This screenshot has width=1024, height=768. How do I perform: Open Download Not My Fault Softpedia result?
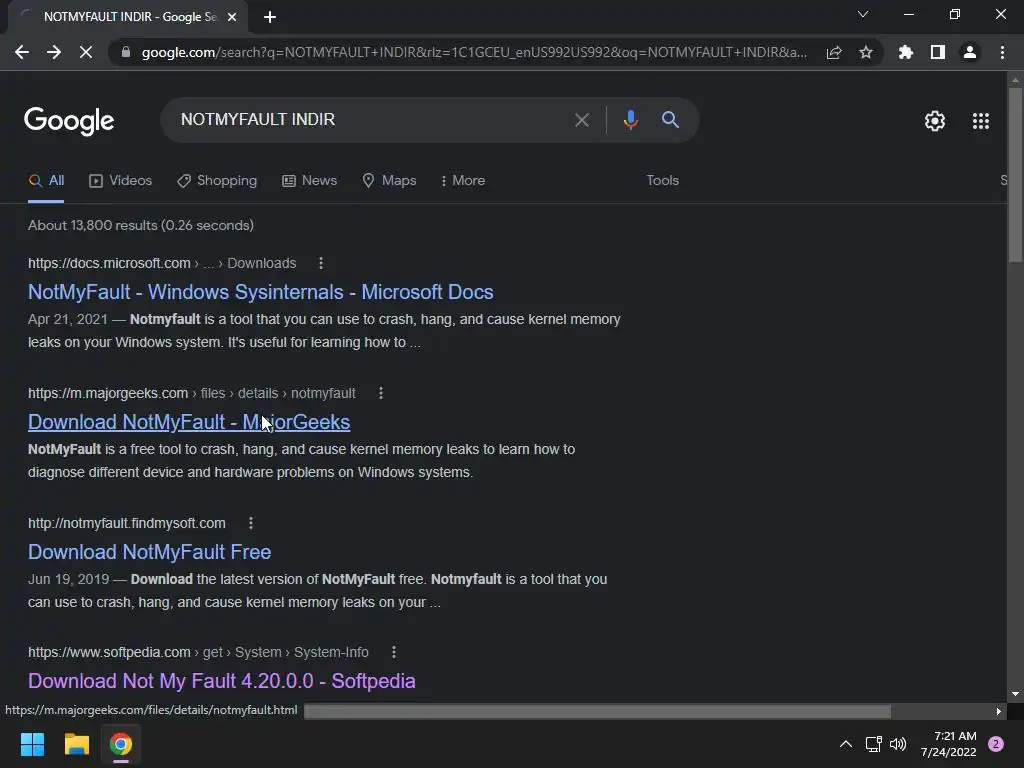[221, 681]
